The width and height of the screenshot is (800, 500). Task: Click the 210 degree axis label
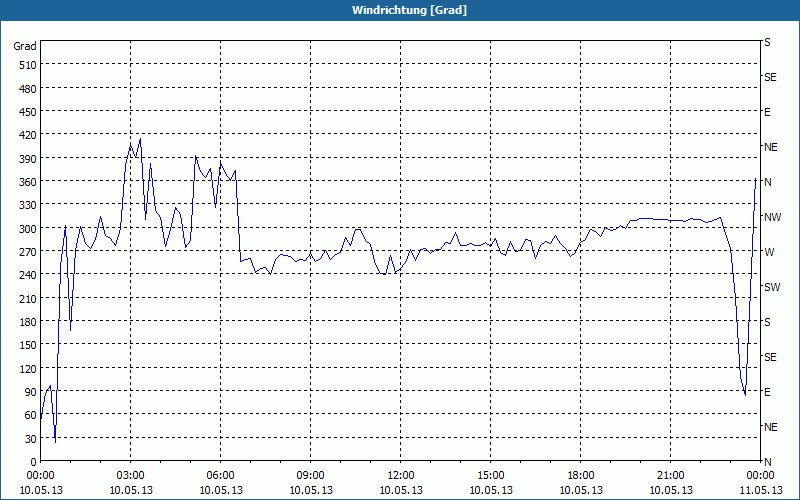point(29,298)
